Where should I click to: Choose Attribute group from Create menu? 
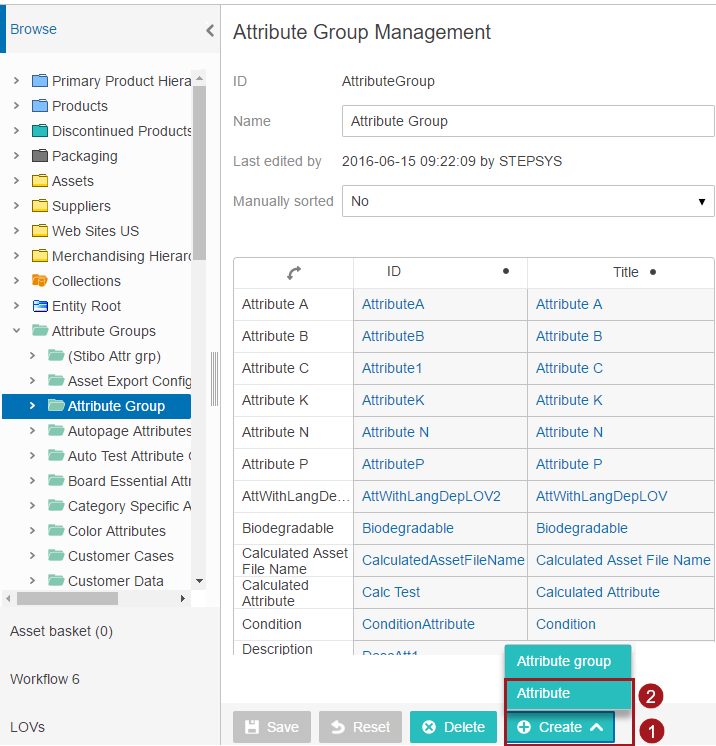point(568,661)
